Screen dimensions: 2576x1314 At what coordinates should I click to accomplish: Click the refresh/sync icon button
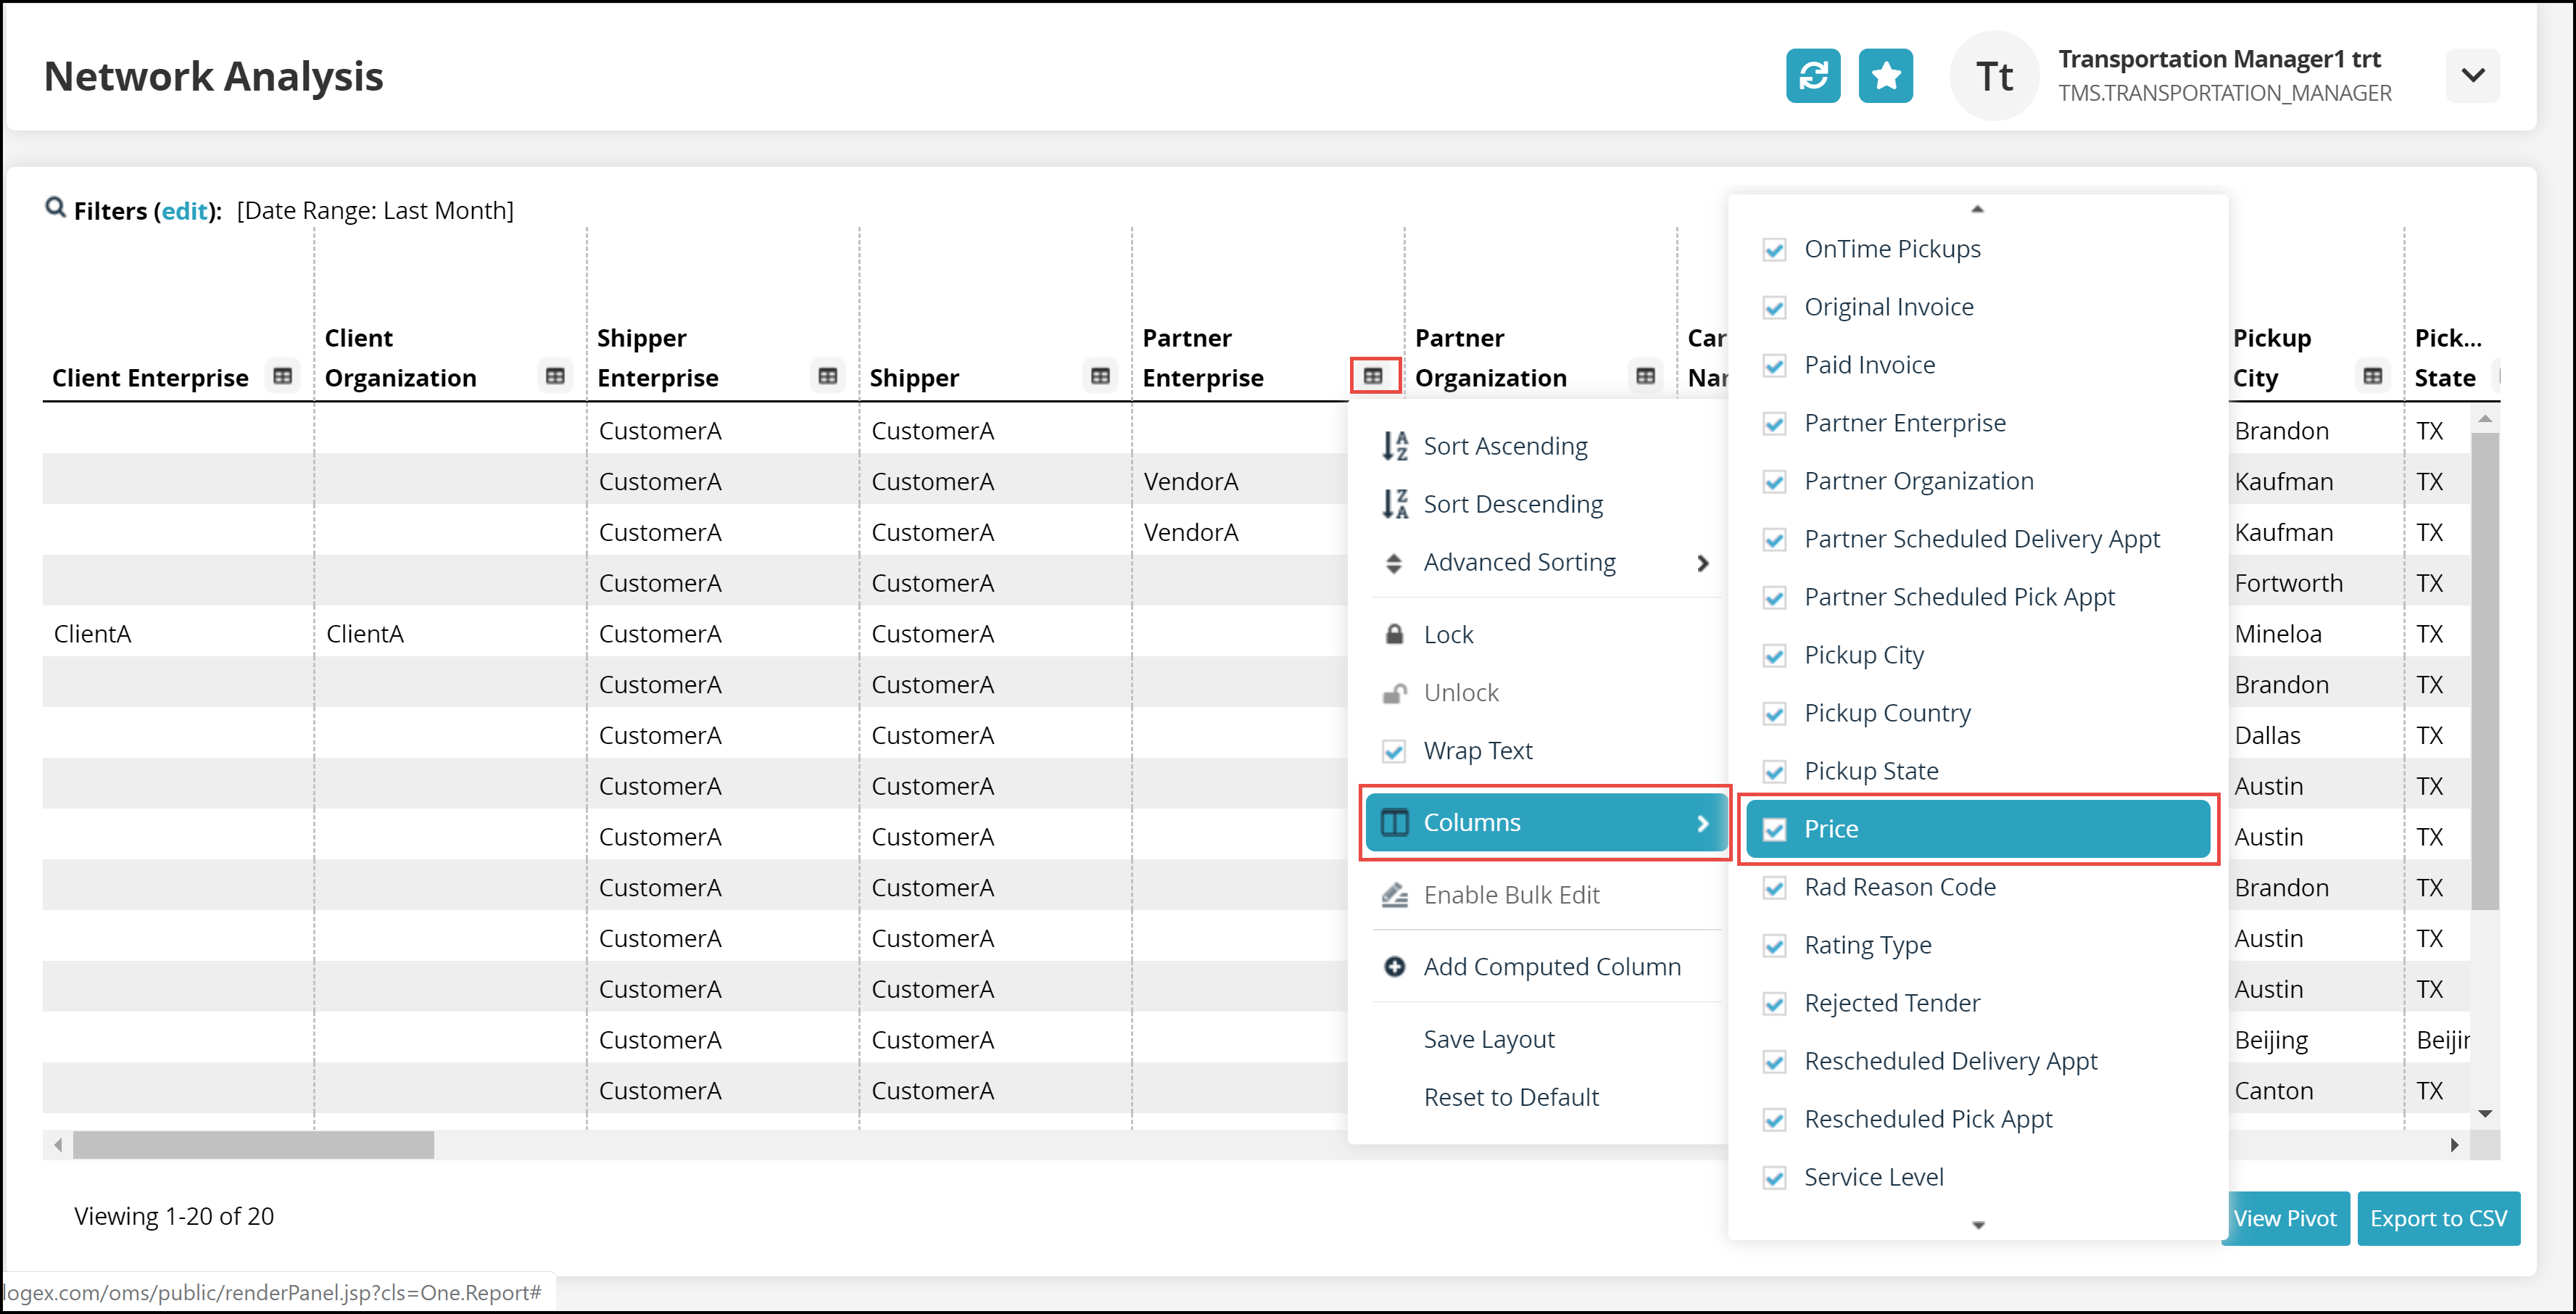point(1813,75)
